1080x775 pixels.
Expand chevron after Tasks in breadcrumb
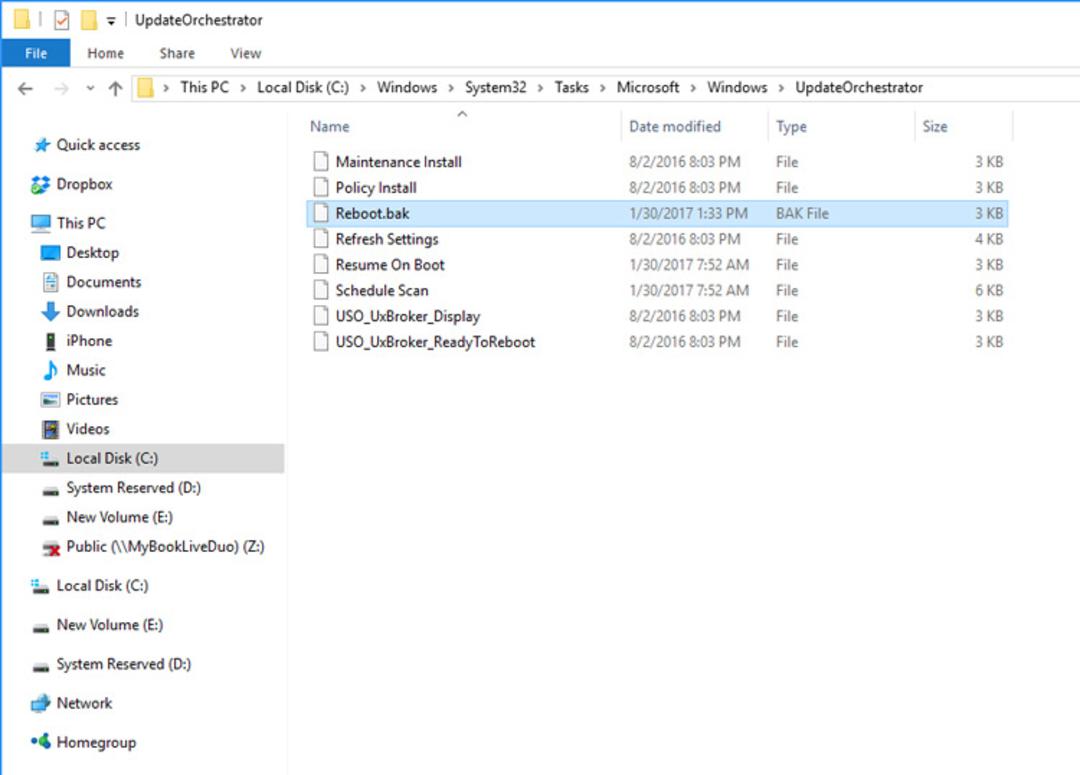click(x=603, y=88)
